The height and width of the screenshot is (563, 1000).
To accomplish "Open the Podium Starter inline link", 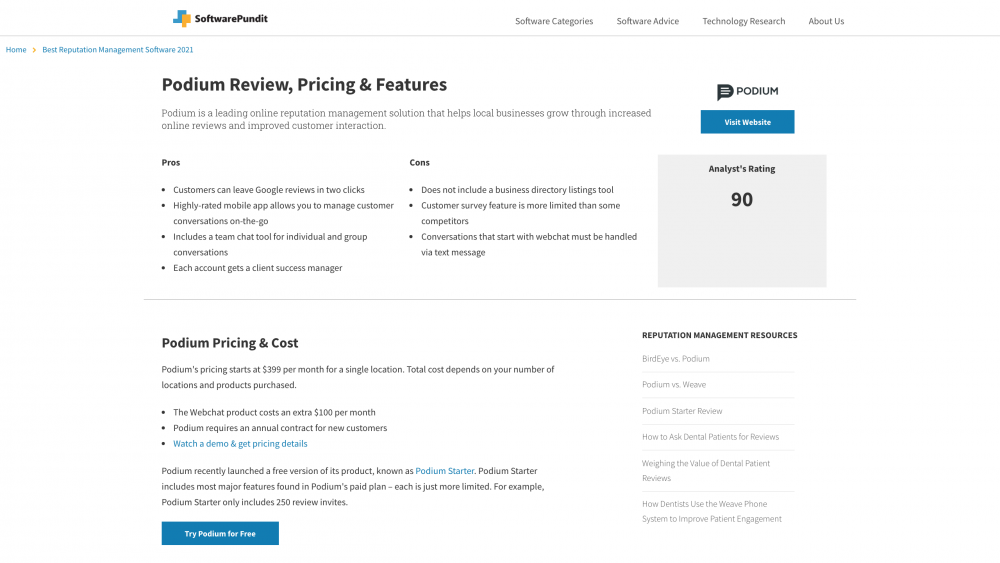I will point(445,471).
